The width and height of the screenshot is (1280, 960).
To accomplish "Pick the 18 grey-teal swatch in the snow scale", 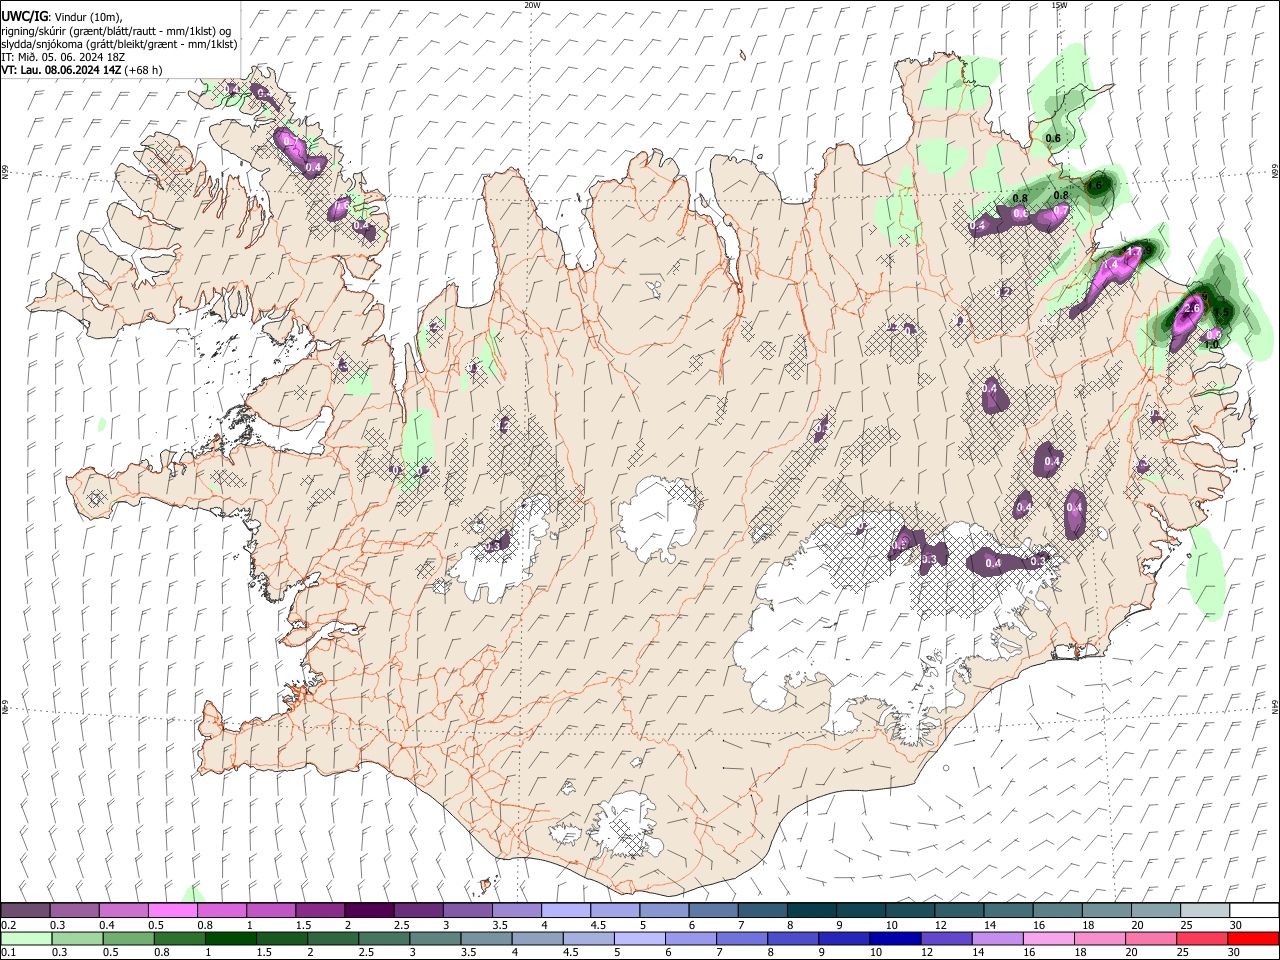I will [1105, 910].
